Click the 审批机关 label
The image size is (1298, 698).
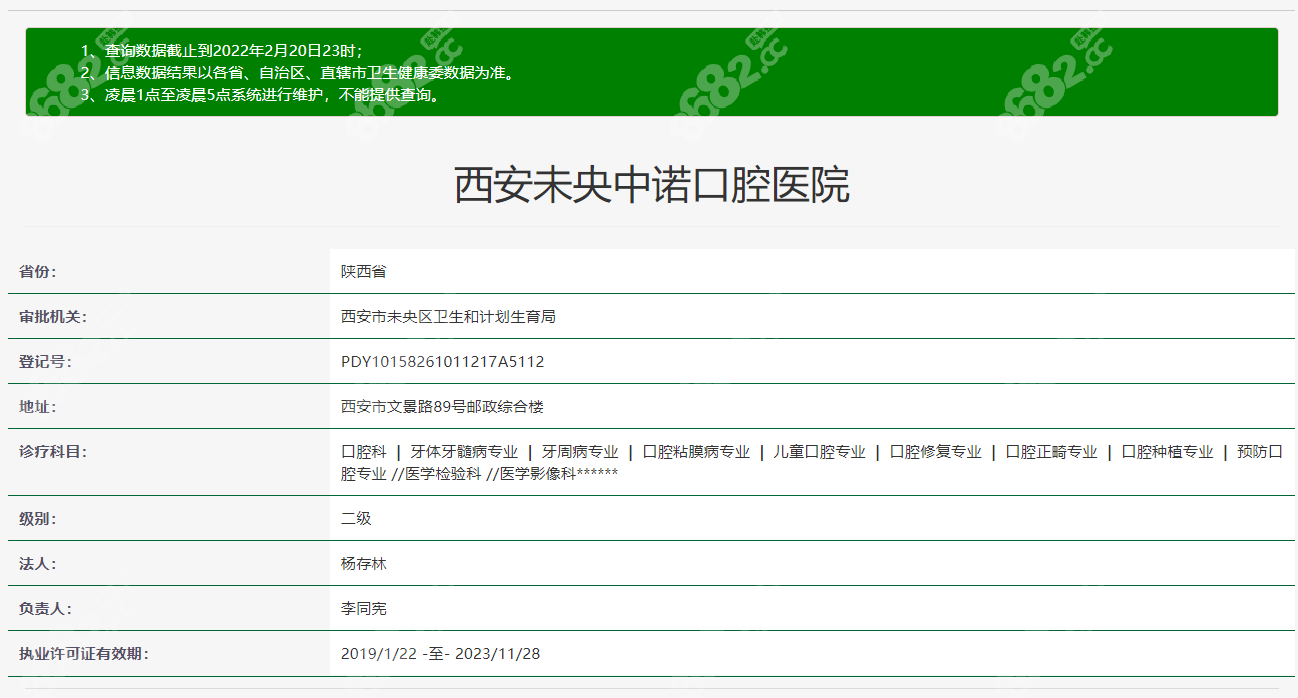(53, 316)
